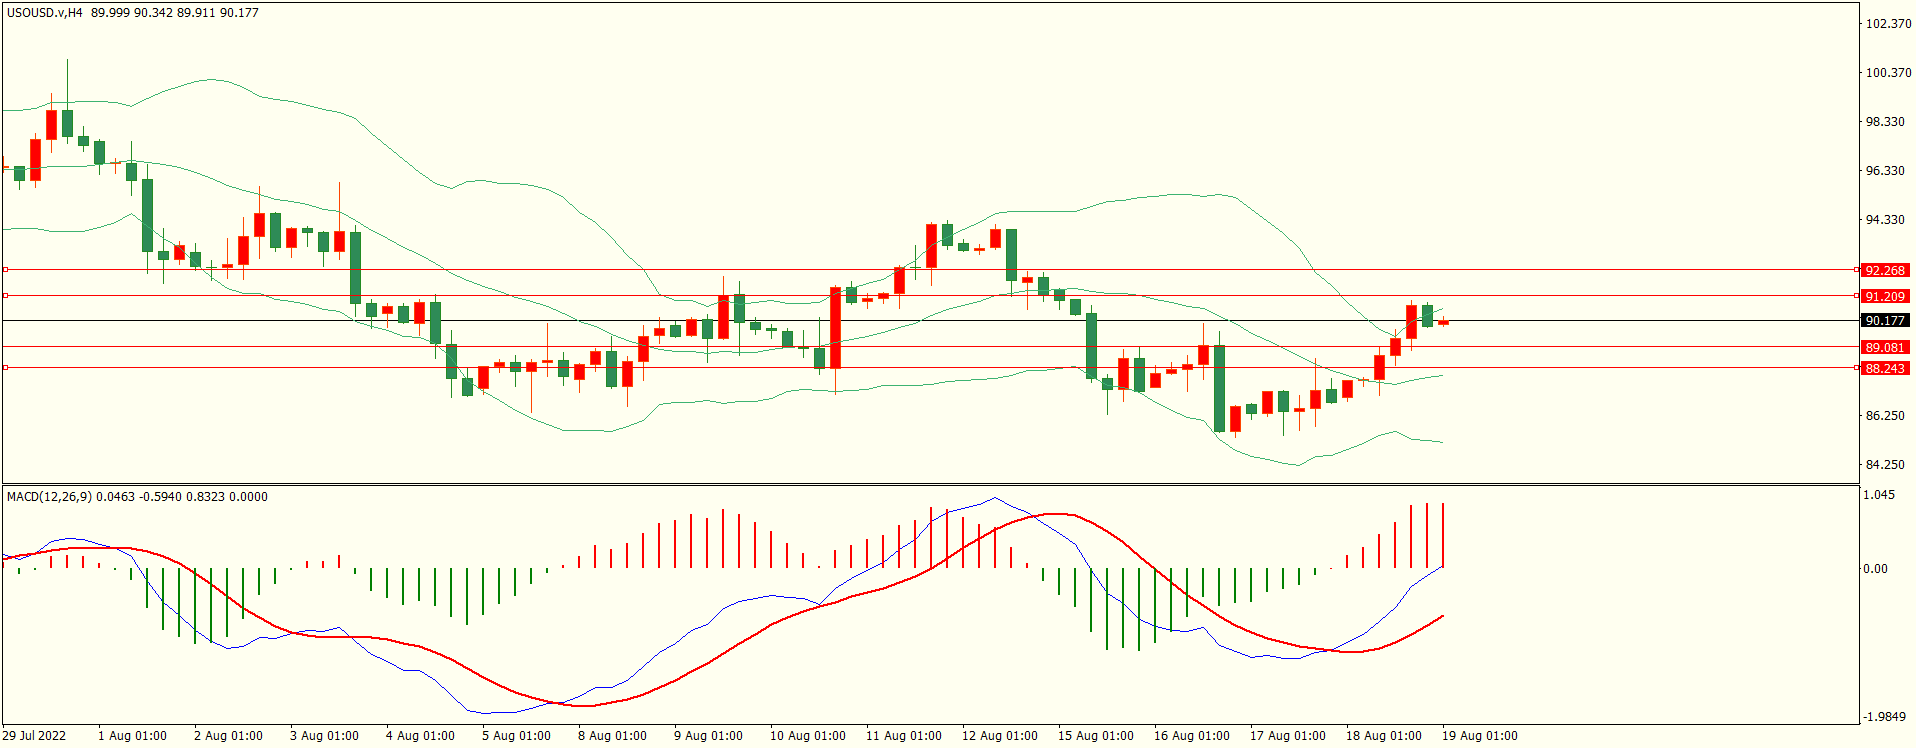1916x748 pixels.
Task: Click the 102.370 price scale value
Action: (1888, 24)
